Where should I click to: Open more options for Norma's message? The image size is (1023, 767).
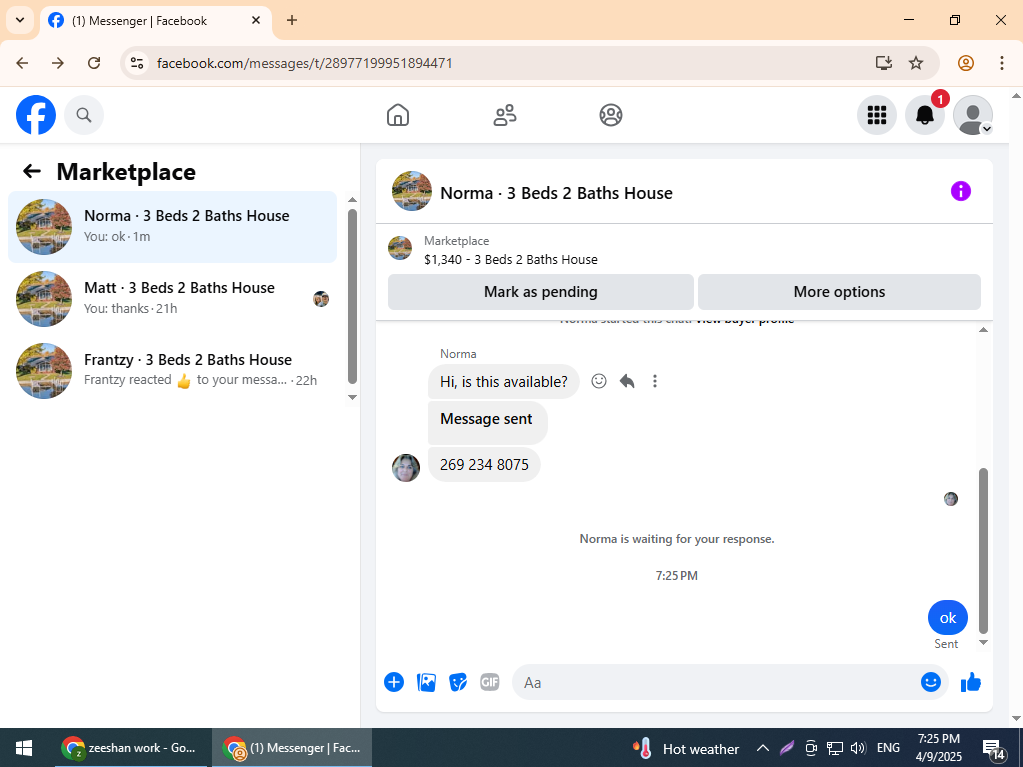point(655,381)
